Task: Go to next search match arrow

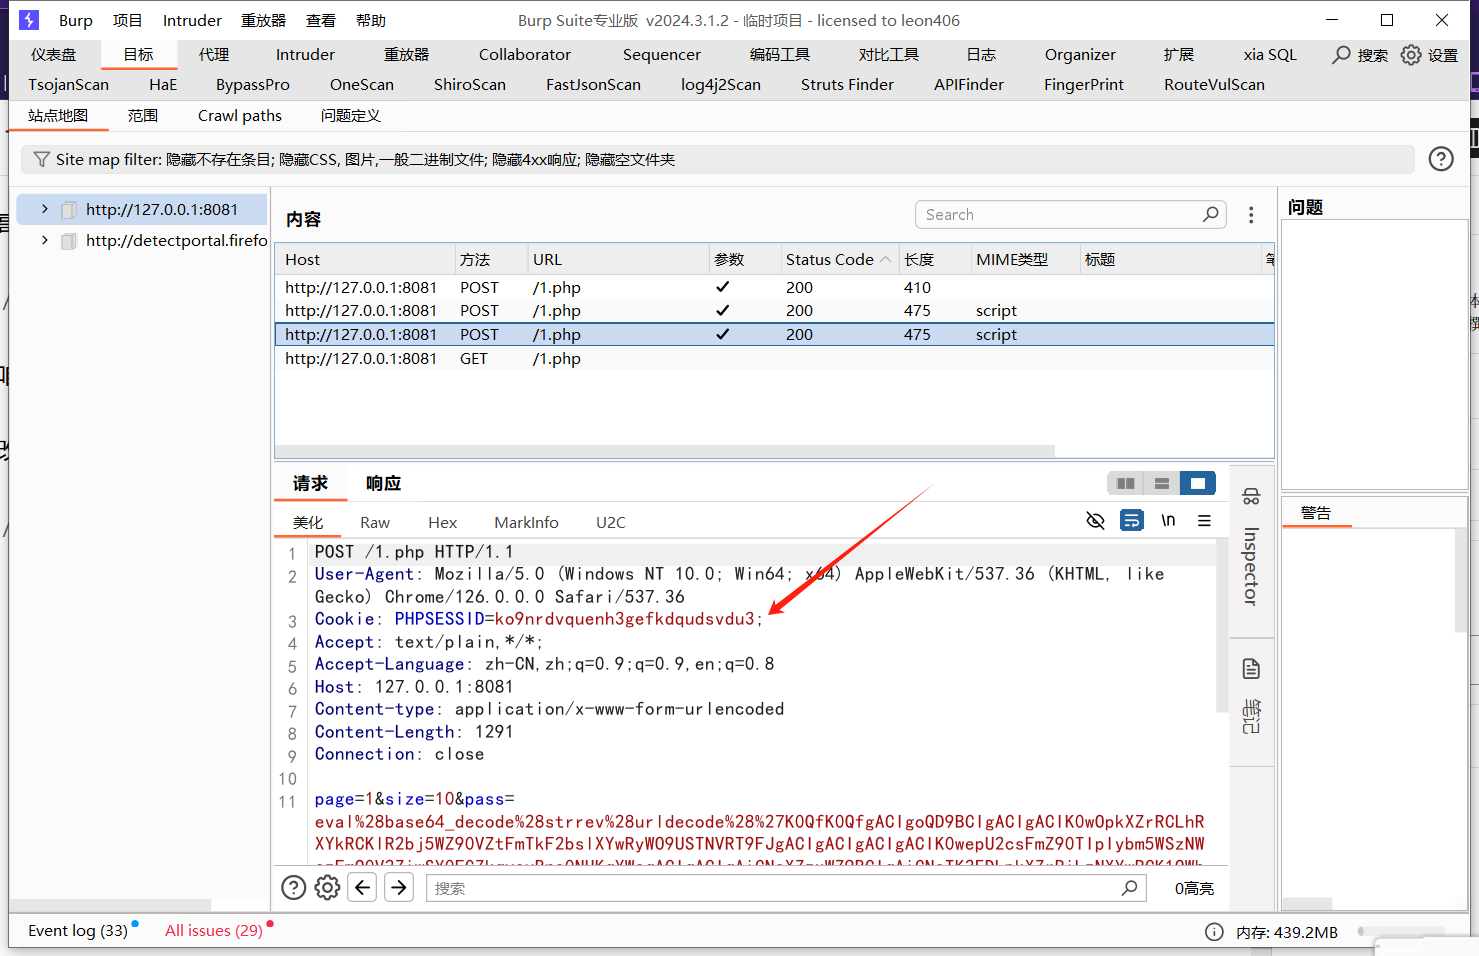Action: pos(399,887)
